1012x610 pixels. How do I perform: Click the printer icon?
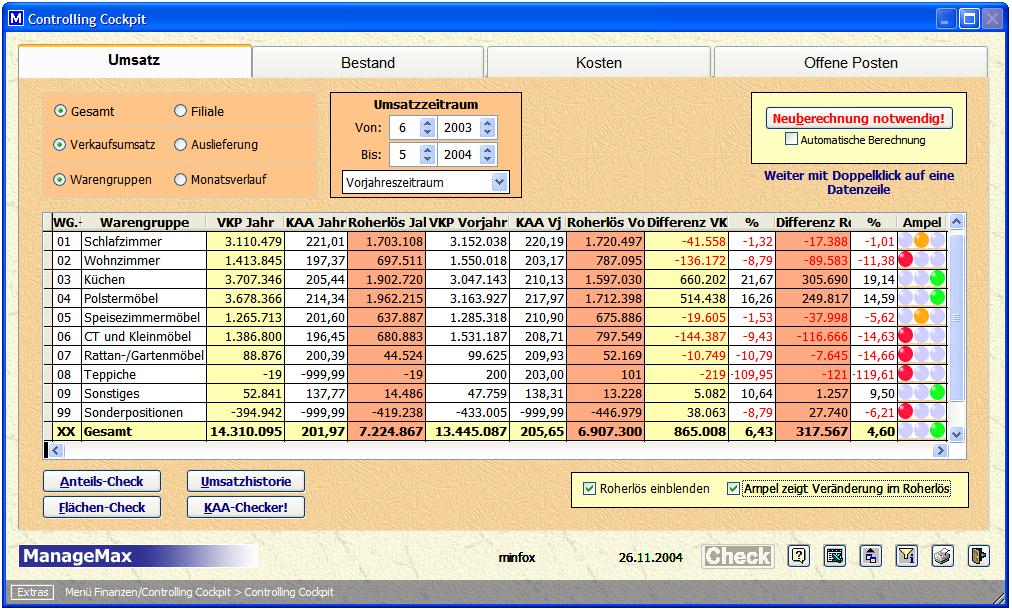tap(941, 557)
